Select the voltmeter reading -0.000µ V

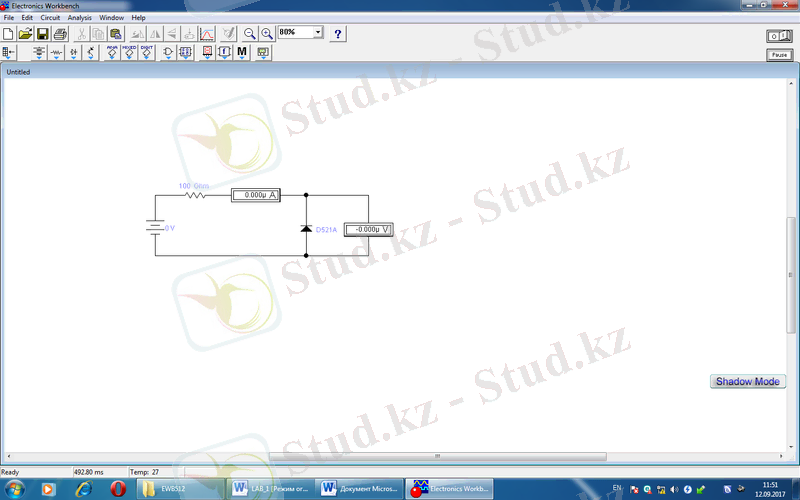pyautogui.click(x=368, y=230)
